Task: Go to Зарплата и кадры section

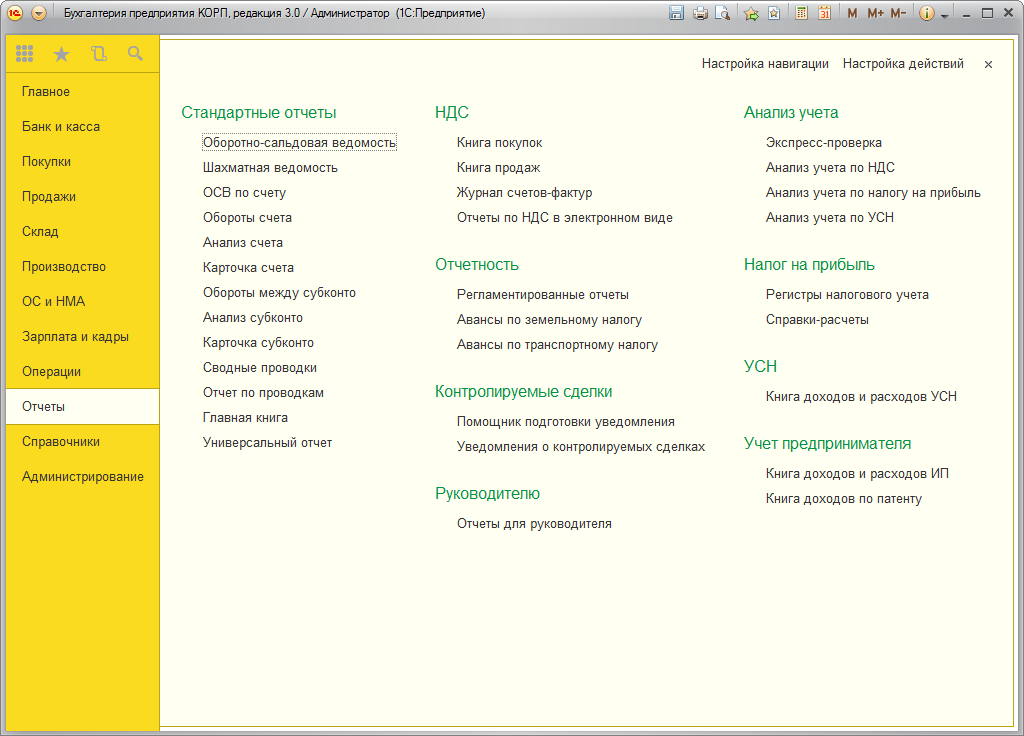Action: pos(82,336)
